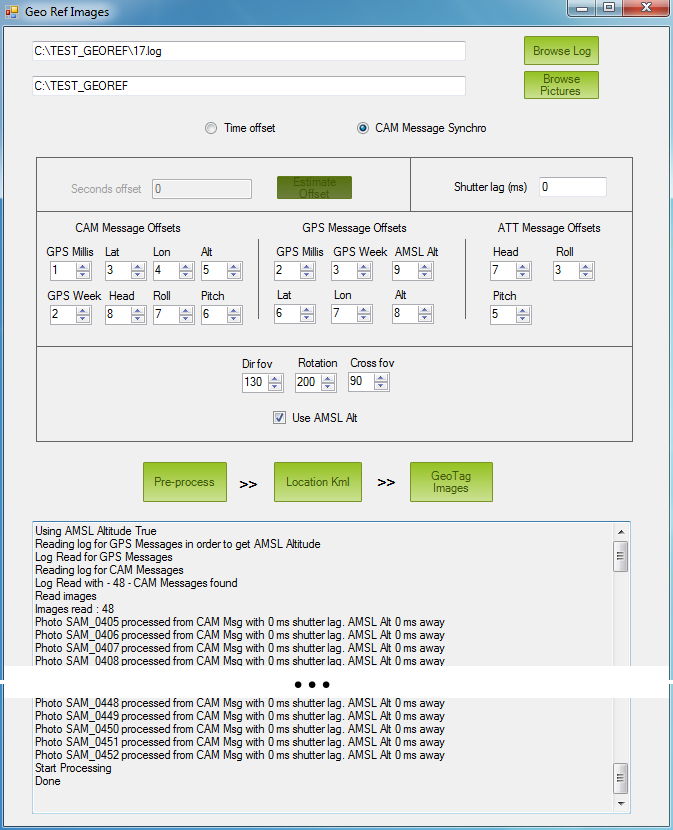Toggle the Use AMSL Alt checkbox
The height and width of the screenshot is (830, 673).
[x=280, y=418]
